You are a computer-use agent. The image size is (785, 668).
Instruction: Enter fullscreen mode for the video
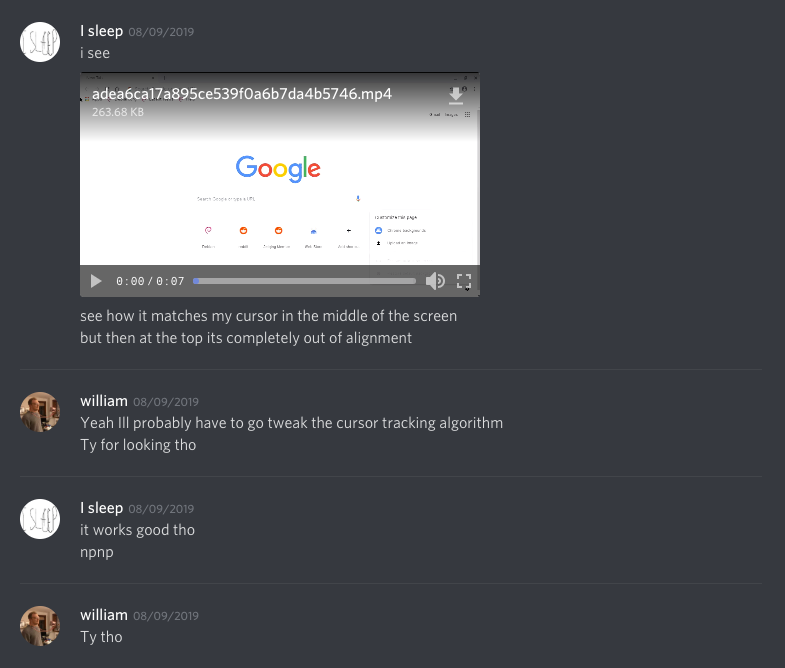tap(464, 281)
